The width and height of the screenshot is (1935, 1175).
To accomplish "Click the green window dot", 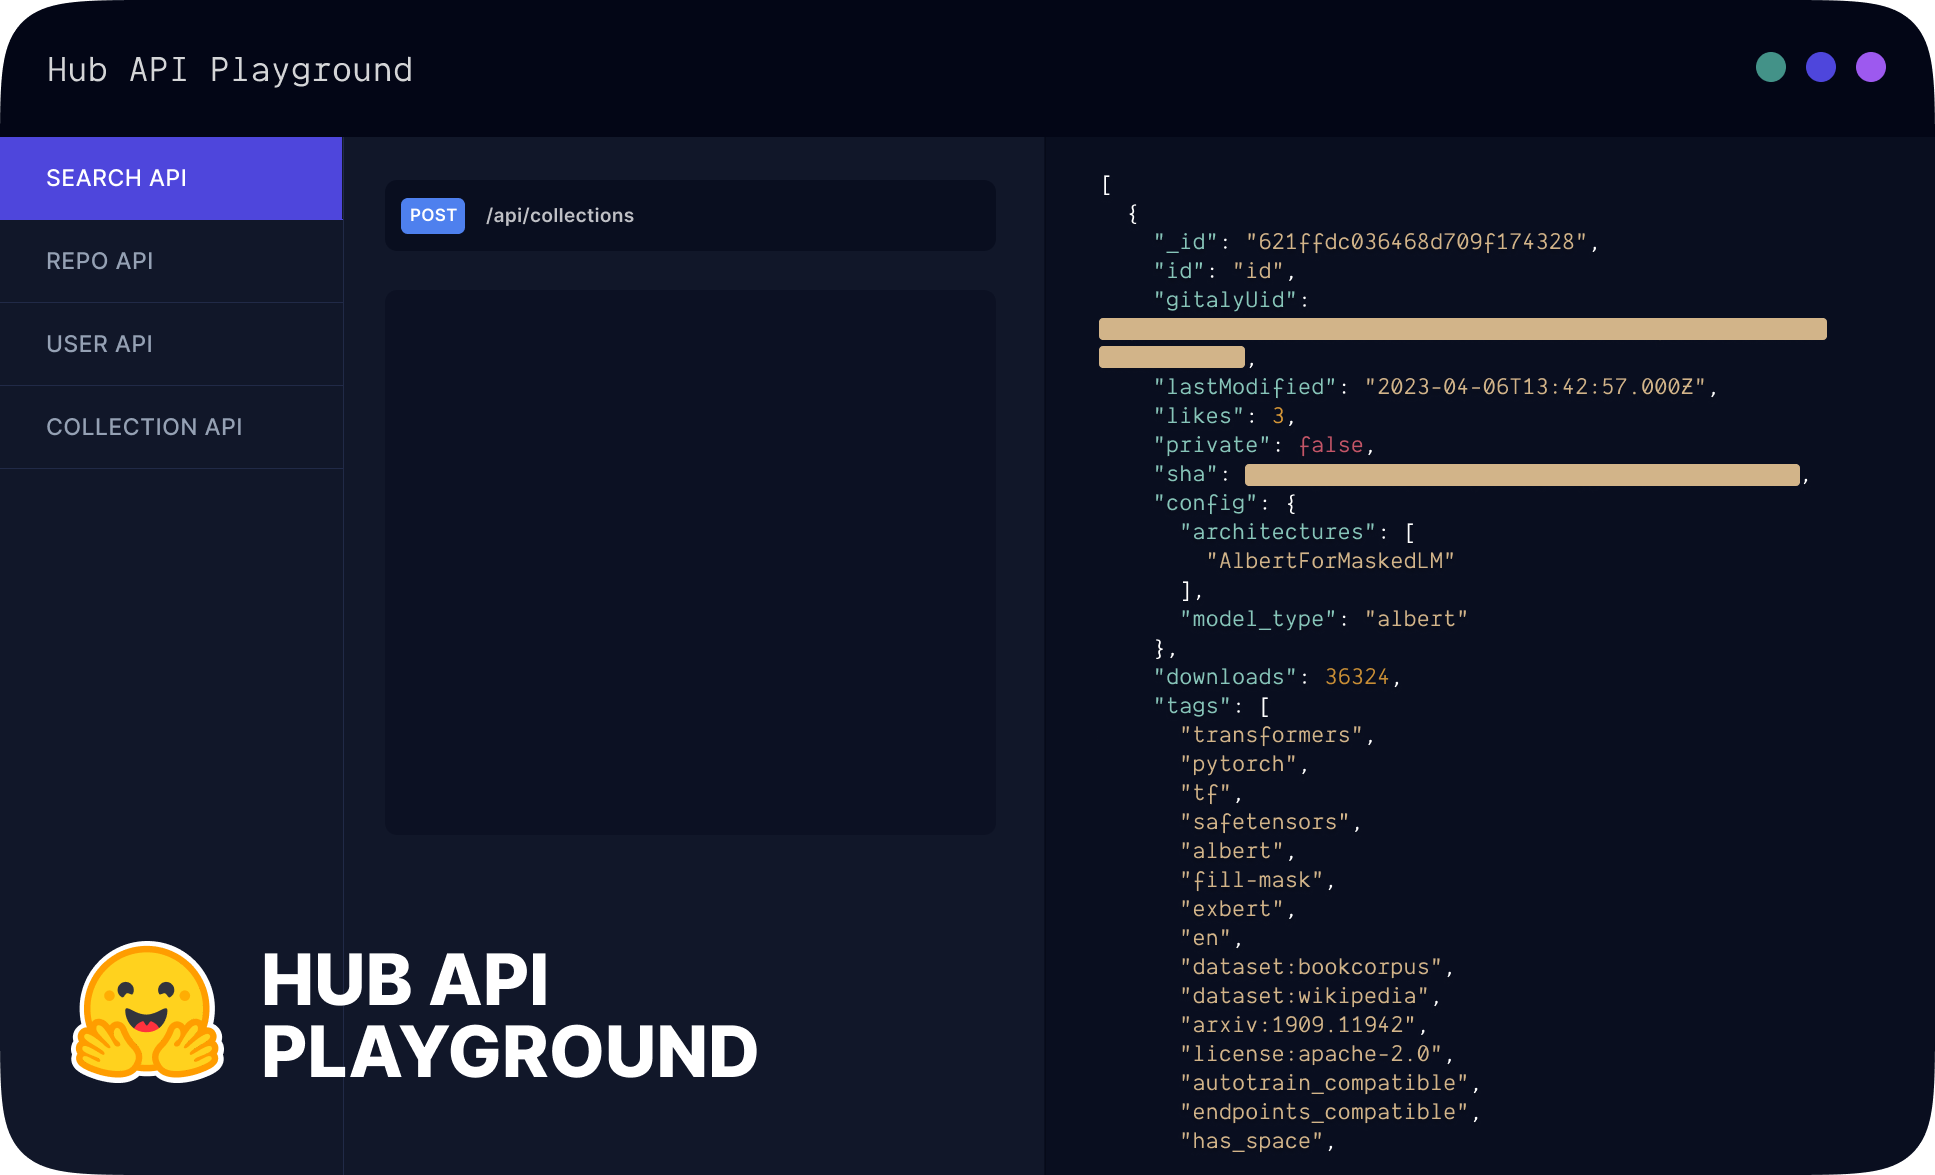I will (1771, 67).
